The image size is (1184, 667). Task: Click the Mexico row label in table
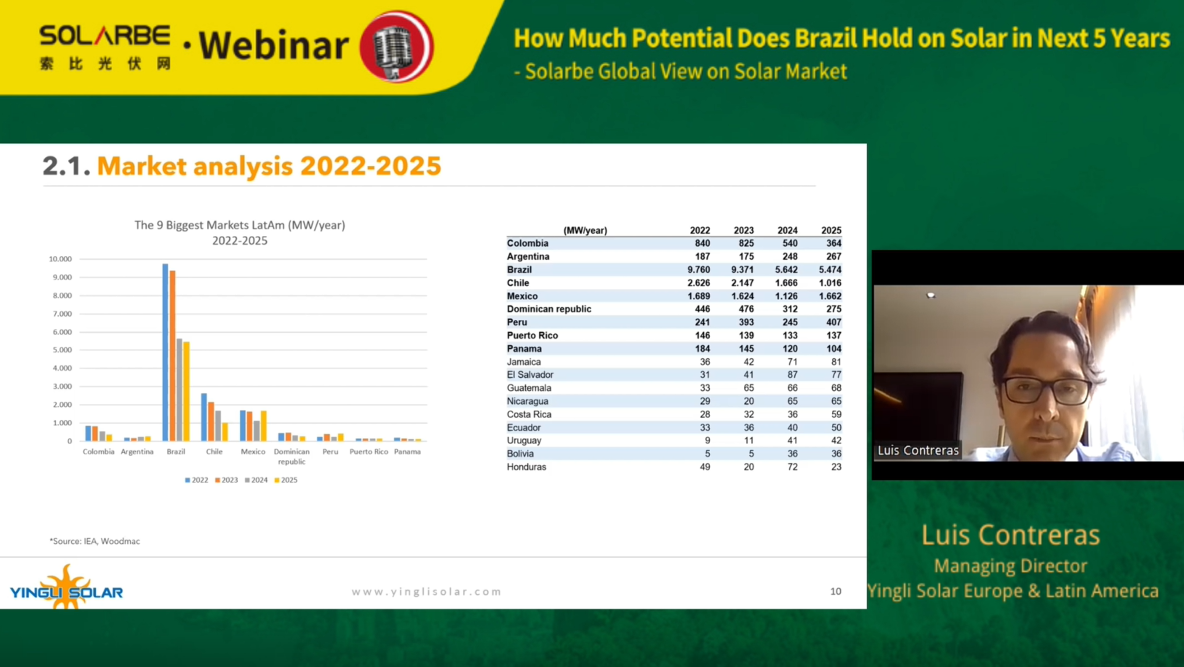[523, 296]
